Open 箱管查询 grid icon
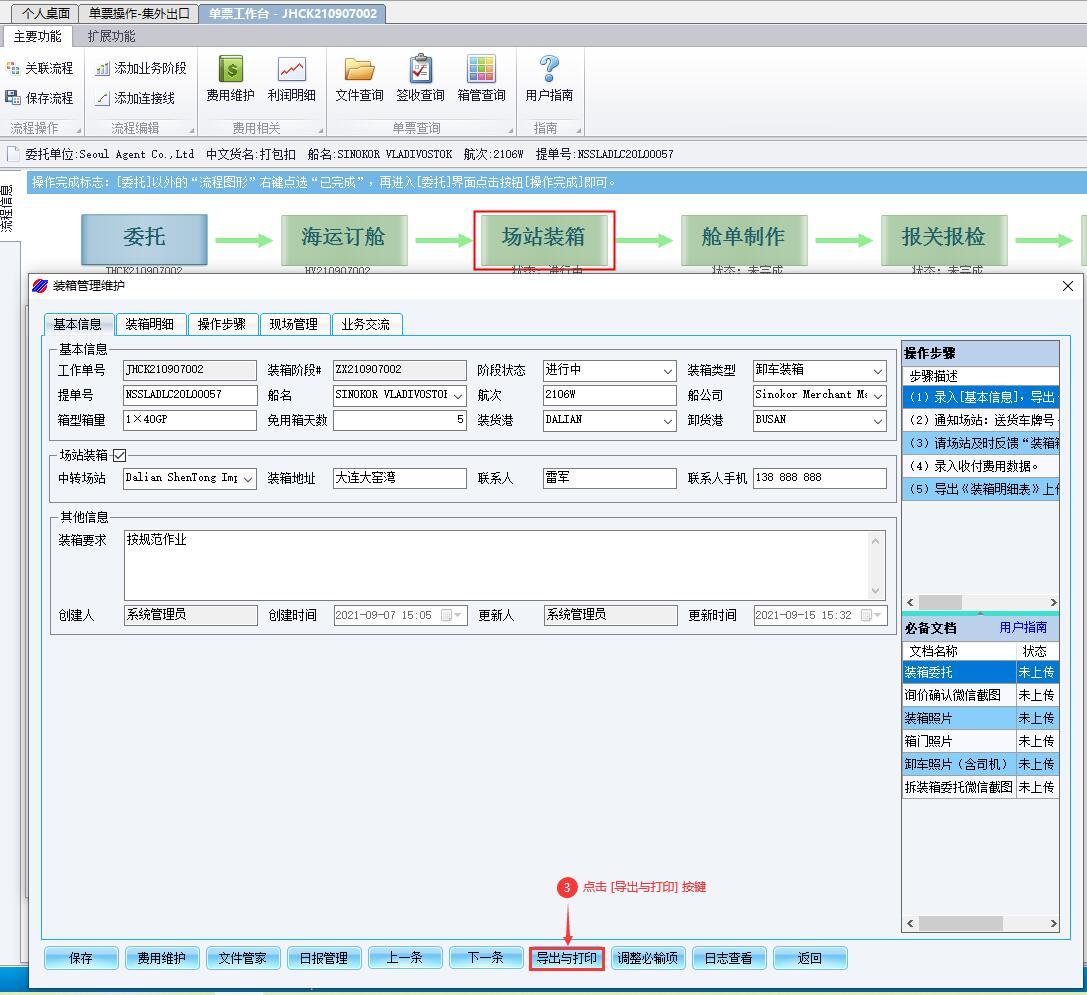The height and width of the screenshot is (995, 1087). tap(481, 80)
